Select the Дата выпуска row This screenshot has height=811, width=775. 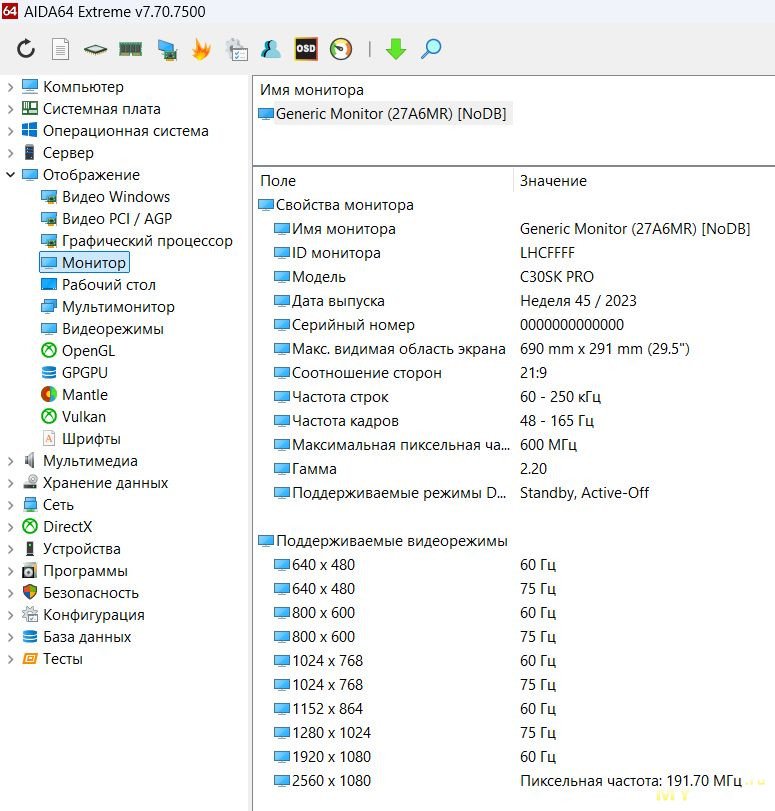pyautogui.click(x=514, y=301)
